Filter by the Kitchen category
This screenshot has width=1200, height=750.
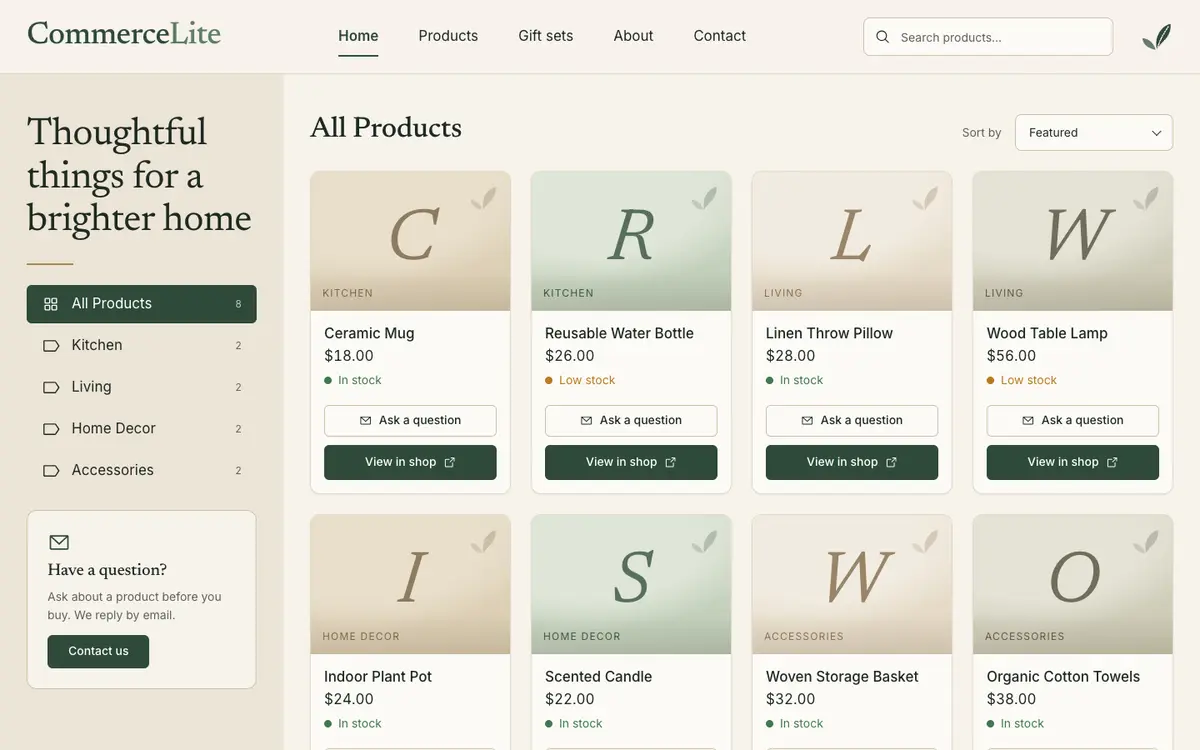[142, 345]
